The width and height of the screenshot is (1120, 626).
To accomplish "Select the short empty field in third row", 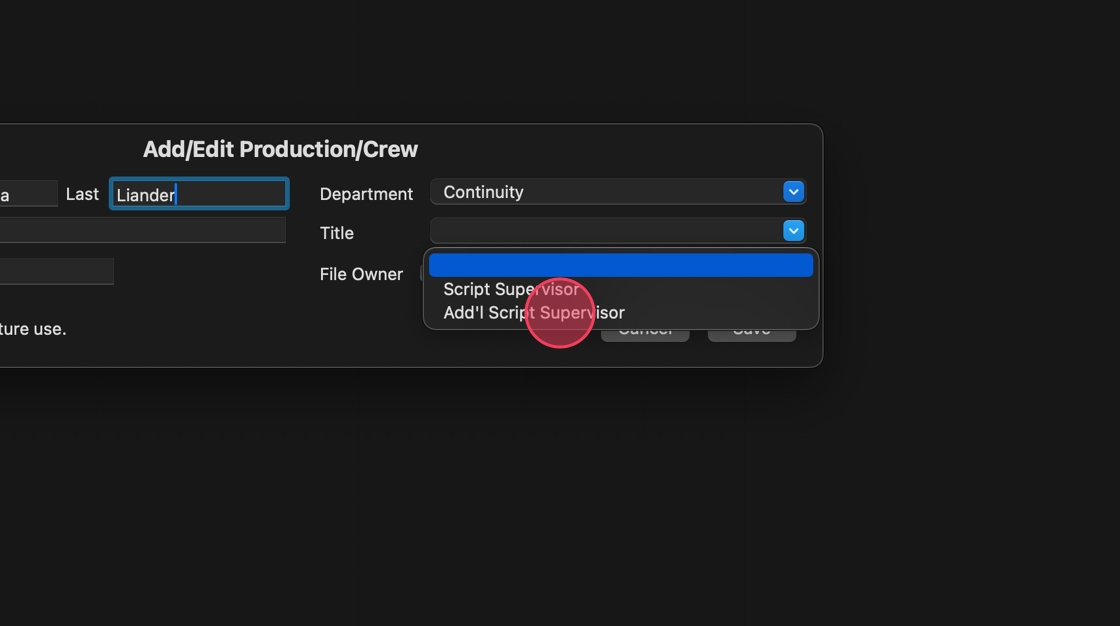I will 56,271.
